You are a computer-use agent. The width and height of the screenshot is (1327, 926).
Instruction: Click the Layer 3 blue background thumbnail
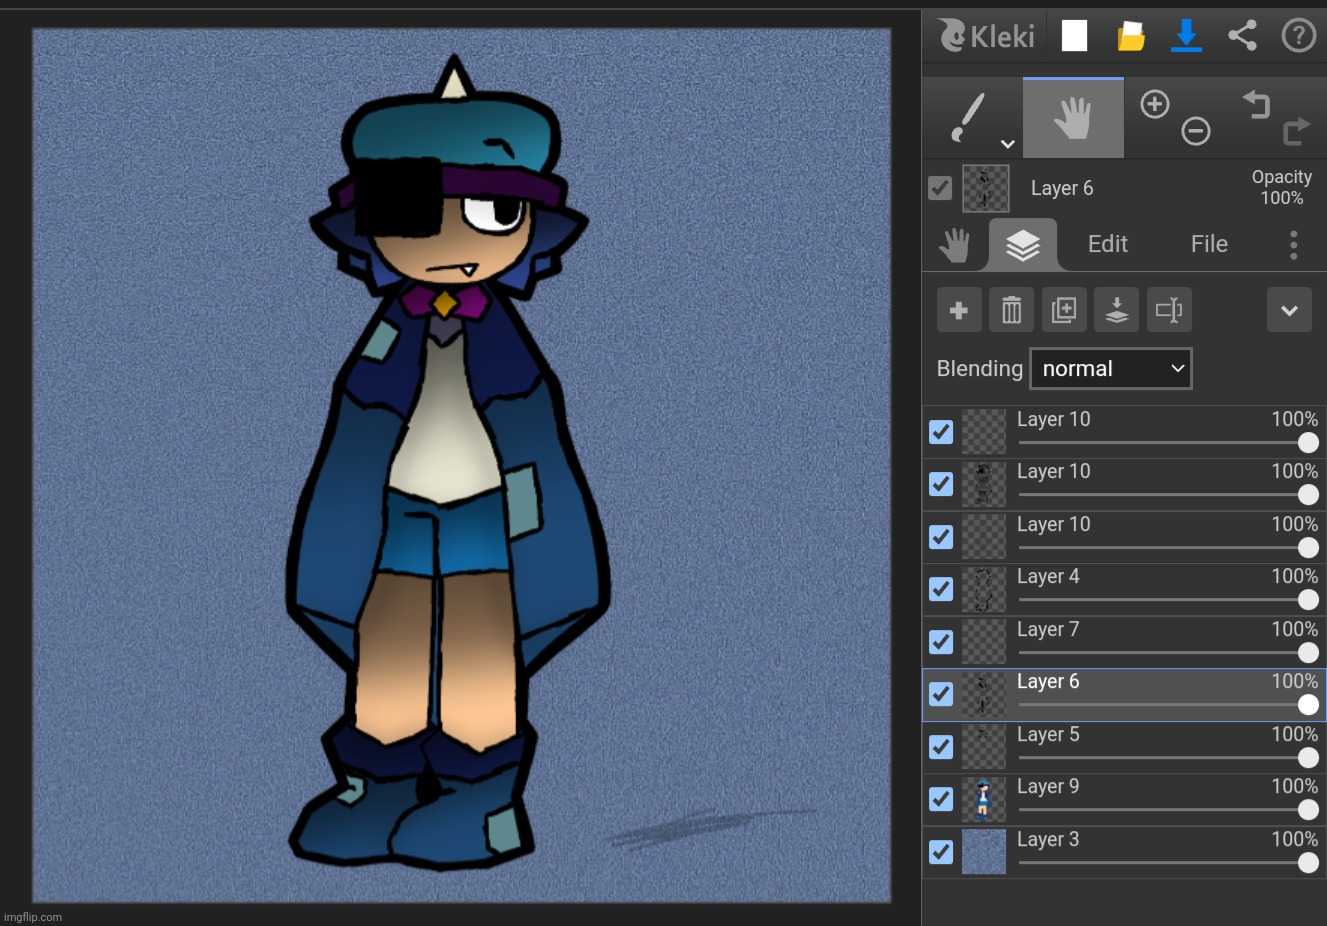(x=984, y=852)
